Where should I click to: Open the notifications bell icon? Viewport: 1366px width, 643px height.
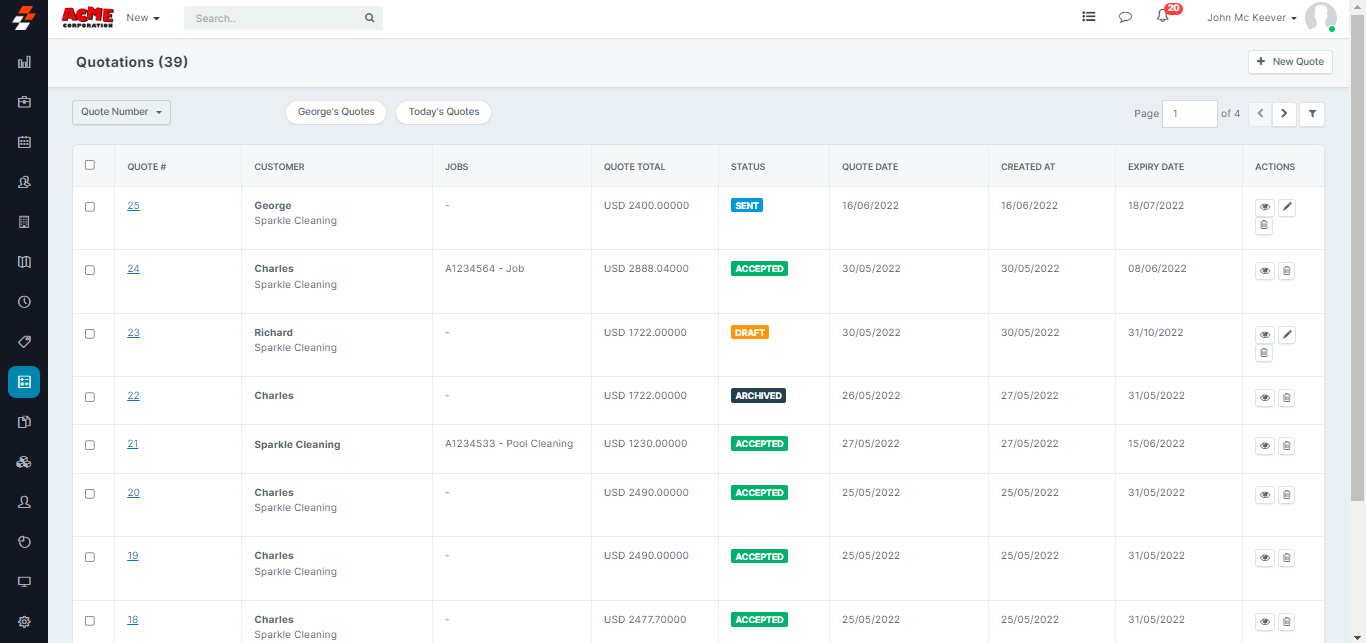click(x=1162, y=17)
